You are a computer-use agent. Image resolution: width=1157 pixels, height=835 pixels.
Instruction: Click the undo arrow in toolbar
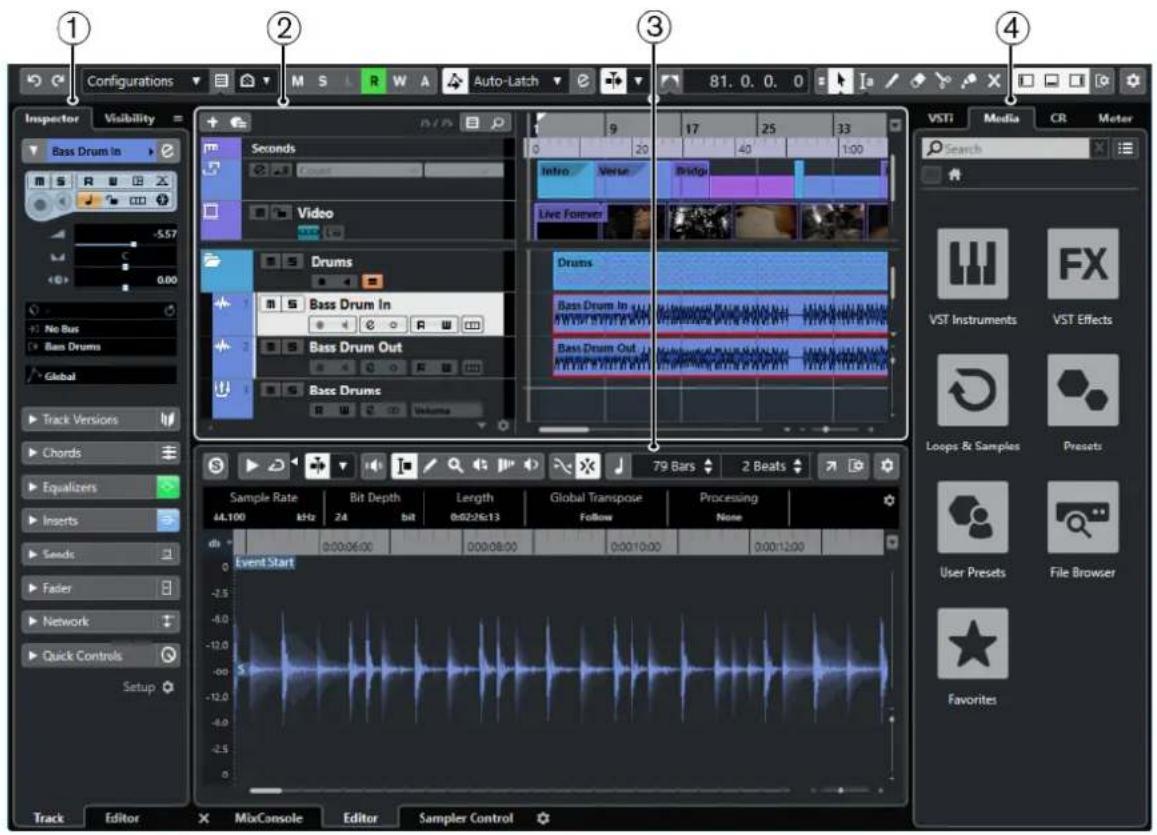point(34,80)
